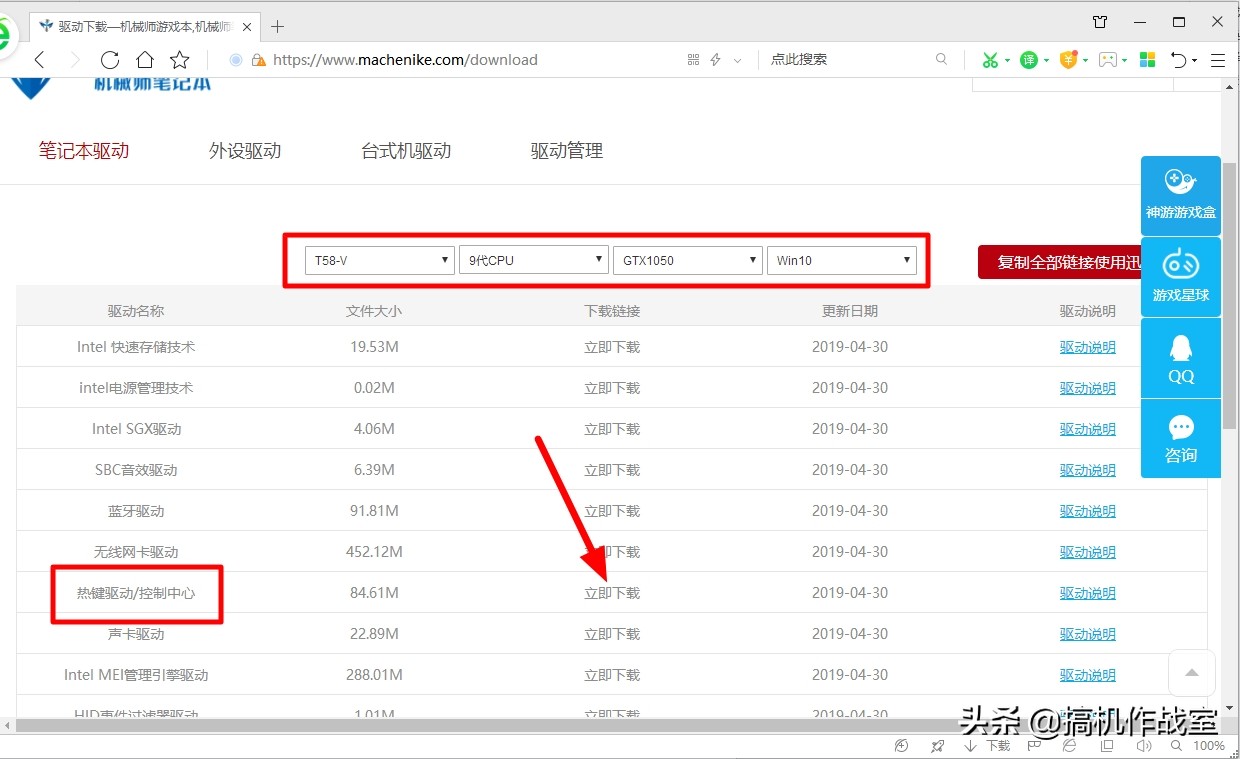Toggle the ad blocker in status bar

click(x=902, y=745)
